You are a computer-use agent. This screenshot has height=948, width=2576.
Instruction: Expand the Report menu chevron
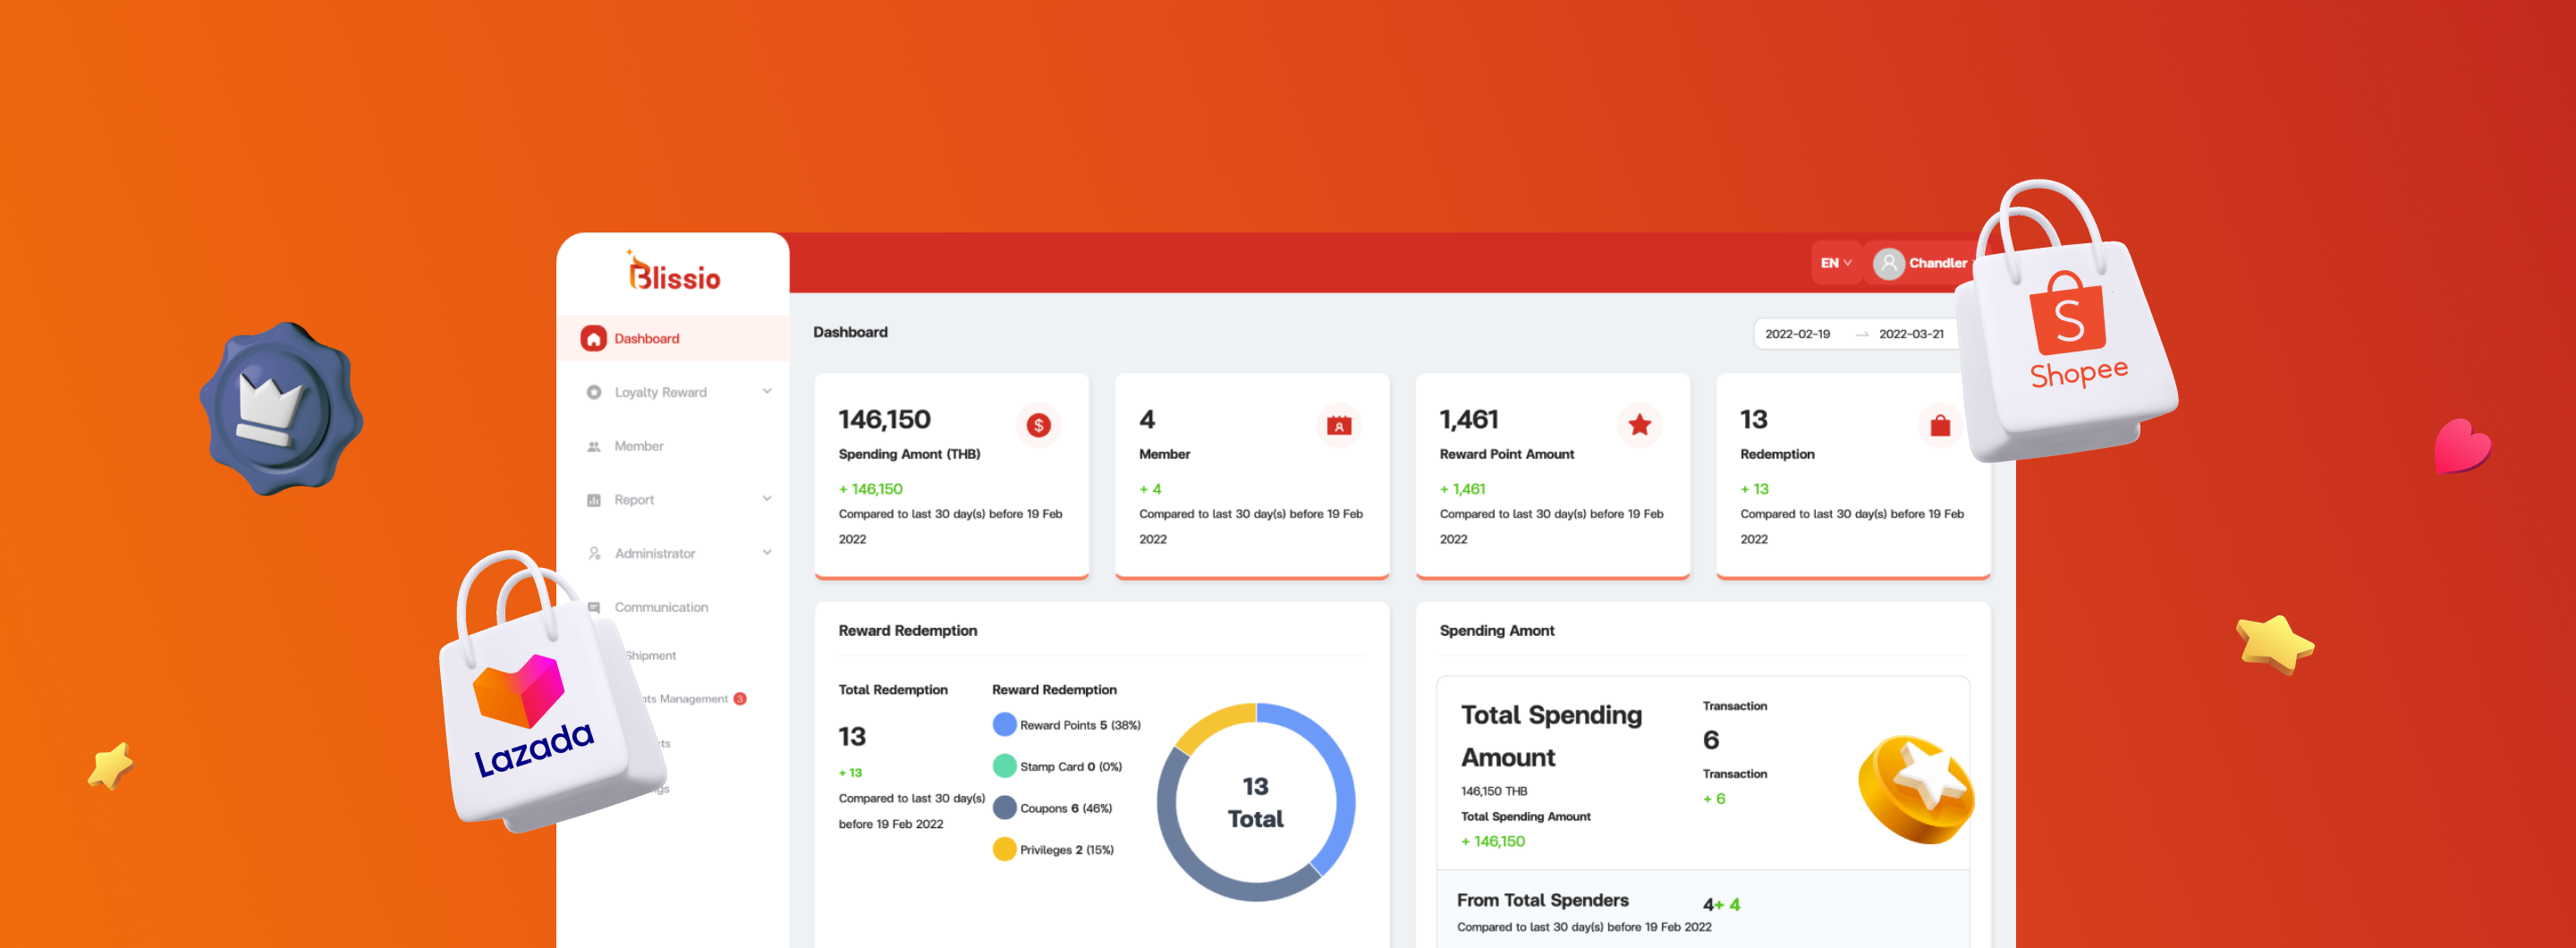click(767, 499)
